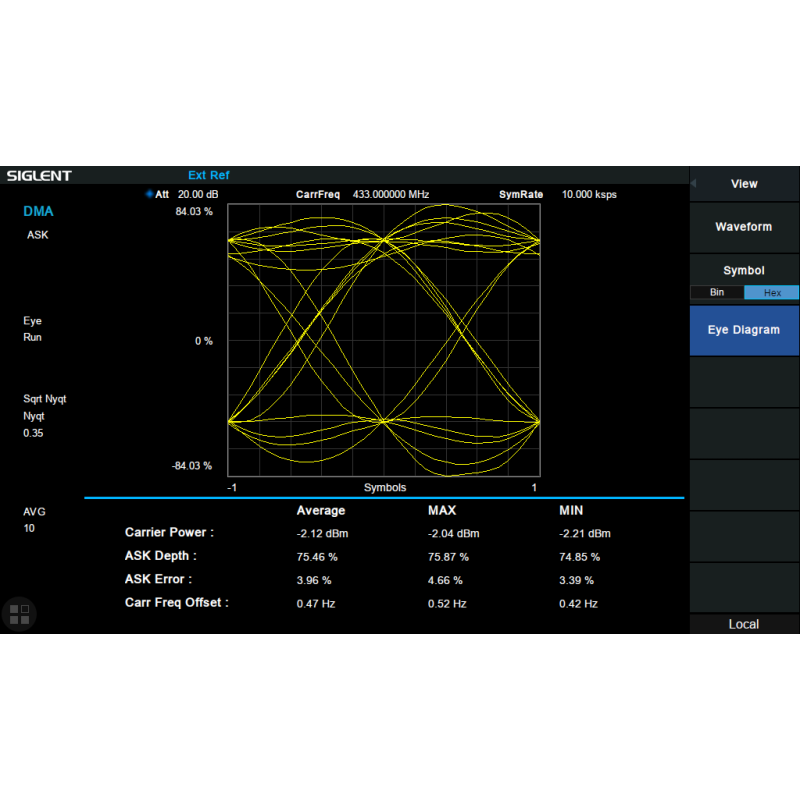The height and width of the screenshot is (800, 800).
Task: Click the filter alpha value 0.35
Action: pyautogui.click(x=35, y=434)
